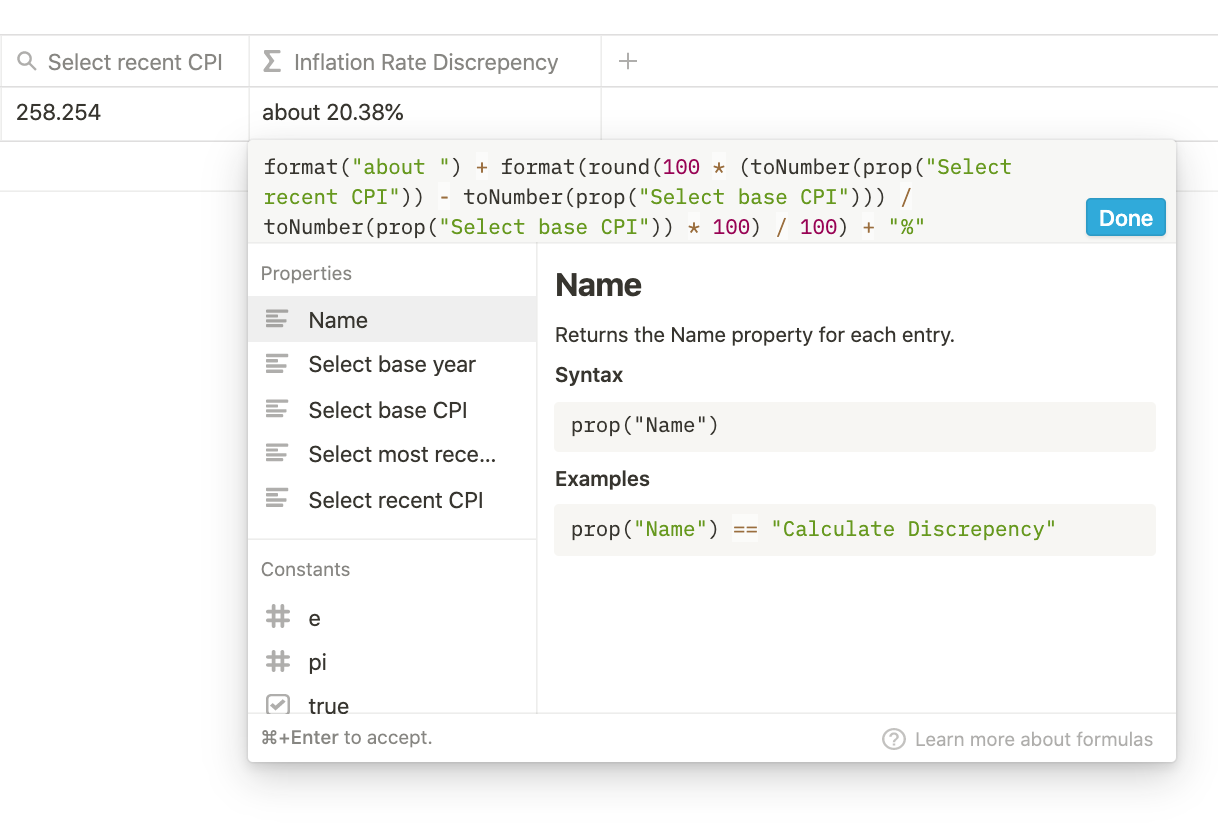Open the Inflation Rate Discrepency column header
This screenshot has height=824, width=1218.
coord(425,62)
